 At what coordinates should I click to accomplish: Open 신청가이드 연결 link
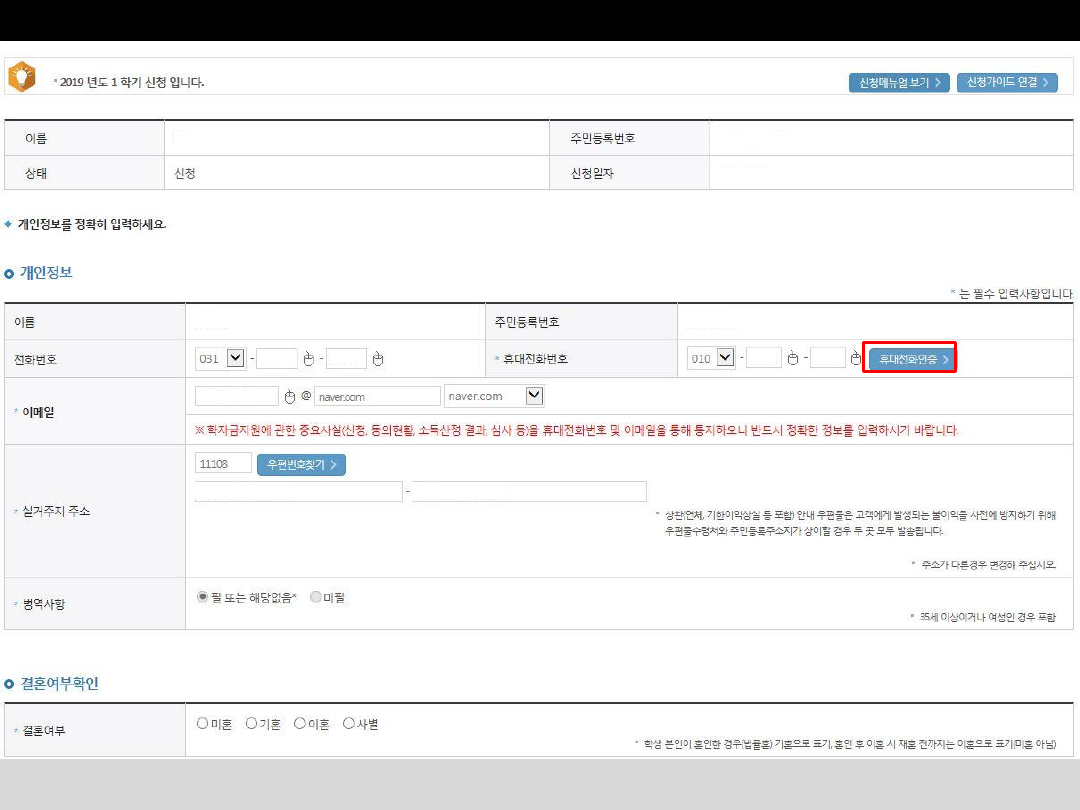(x=1007, y=82)
